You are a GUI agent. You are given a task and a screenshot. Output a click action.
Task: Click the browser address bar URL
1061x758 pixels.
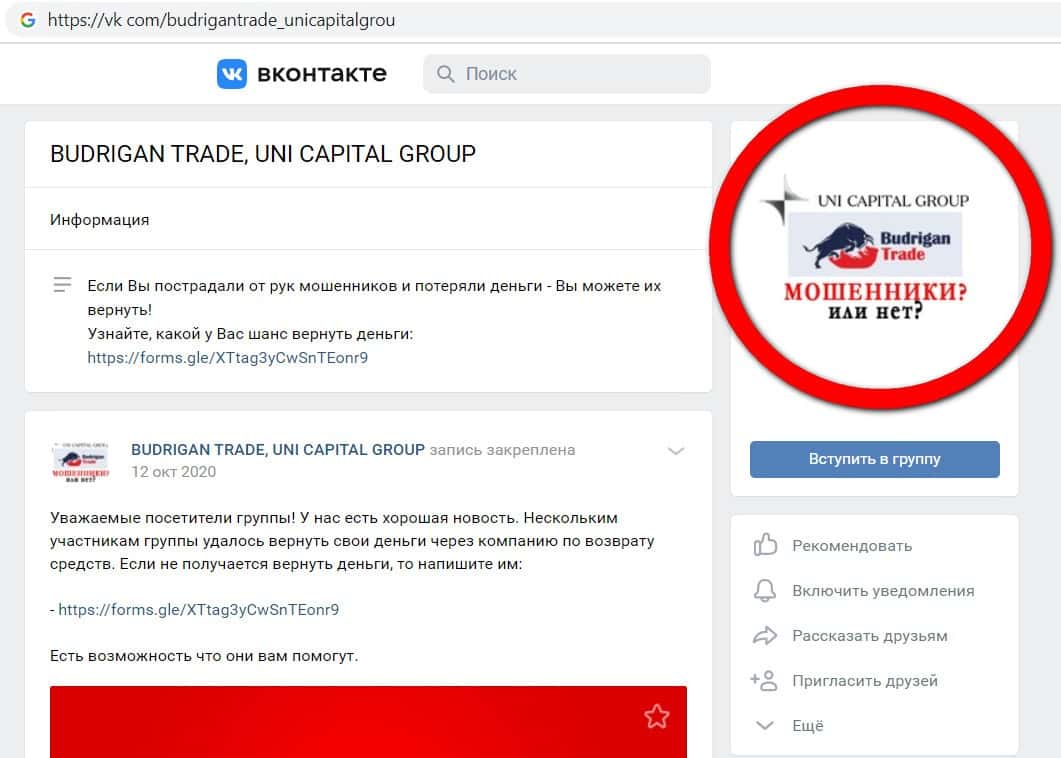point(221,20)
